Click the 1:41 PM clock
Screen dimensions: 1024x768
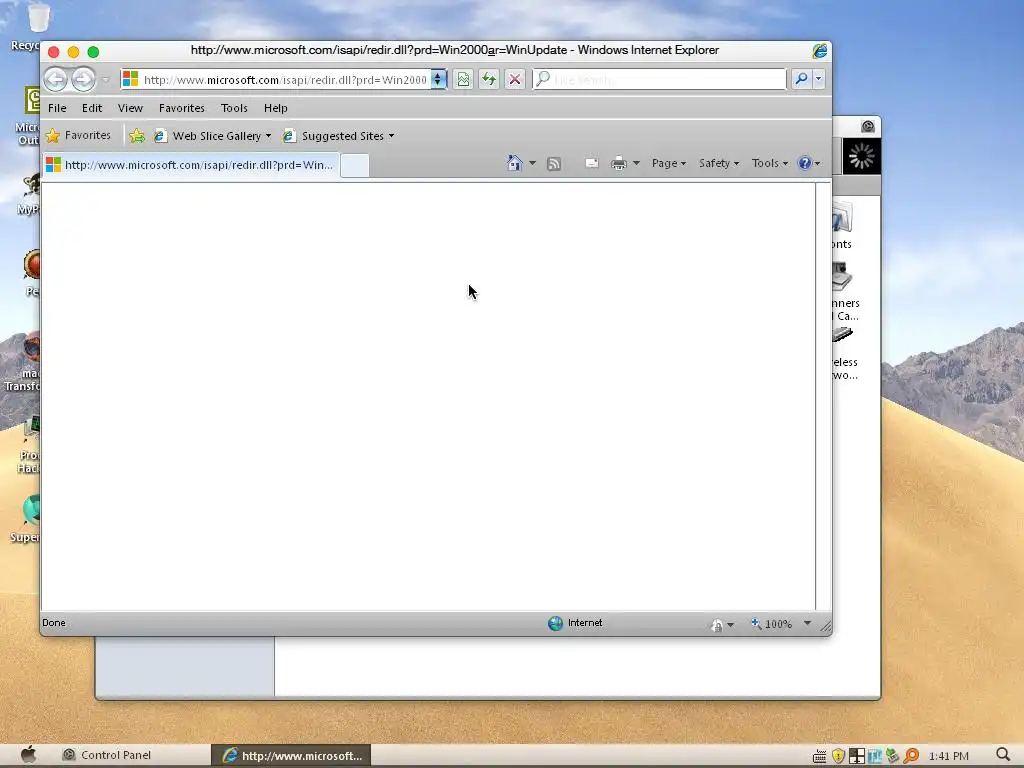(x=948, y=756)
